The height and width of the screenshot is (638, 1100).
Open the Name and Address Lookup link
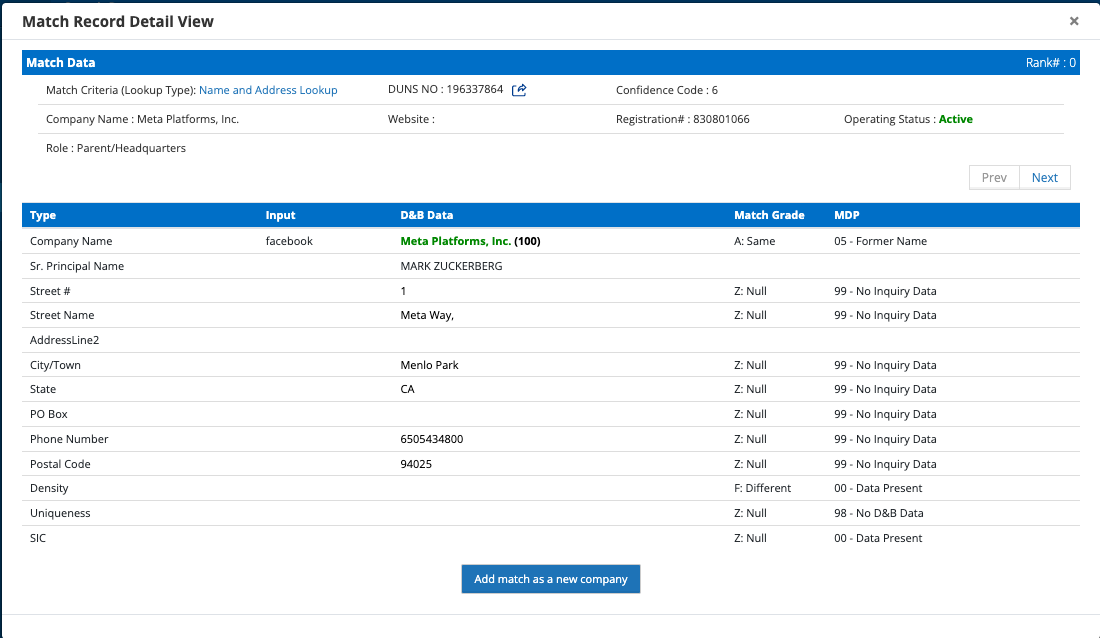[x=268, y=90]
